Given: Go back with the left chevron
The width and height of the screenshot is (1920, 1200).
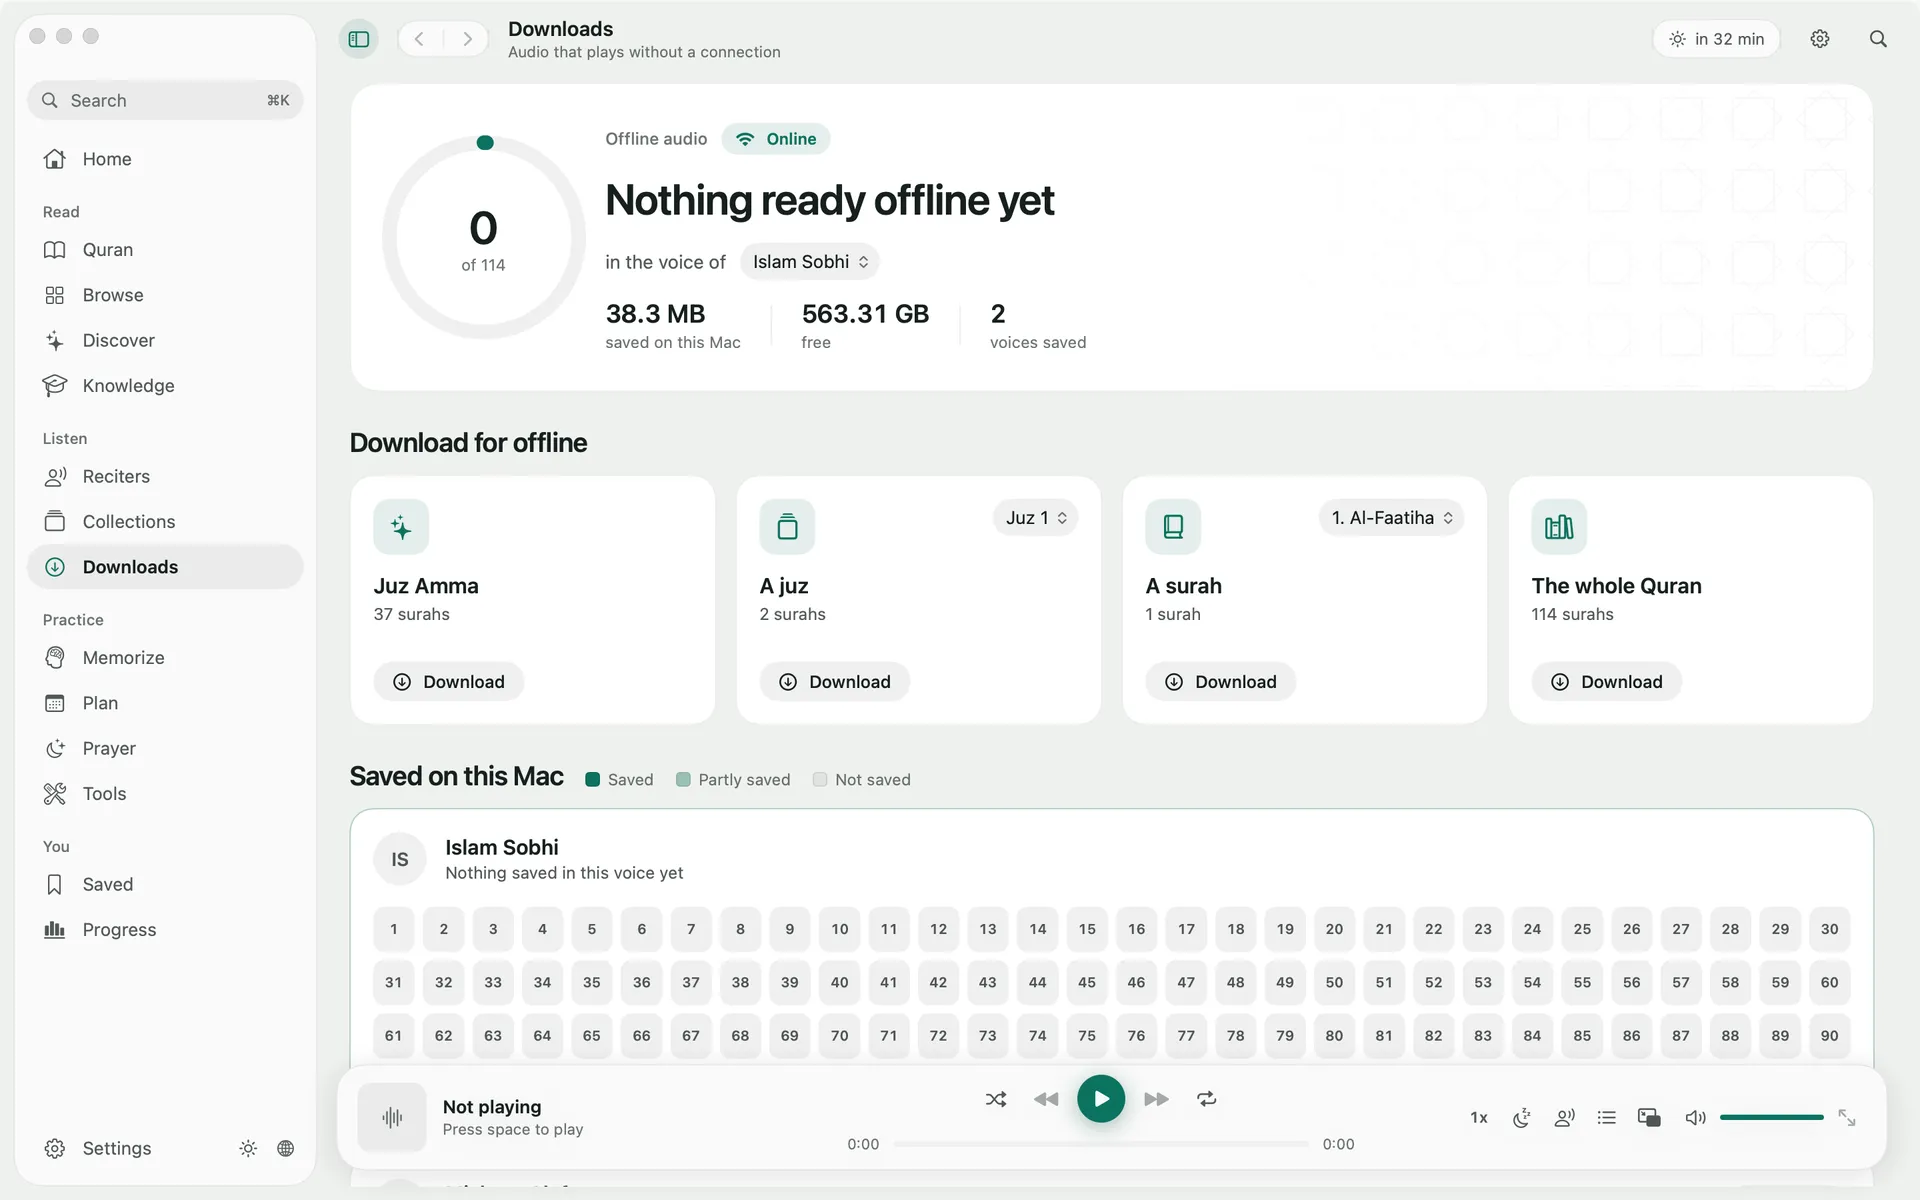Looking at the screenshot, I should (x=420, y=39).
